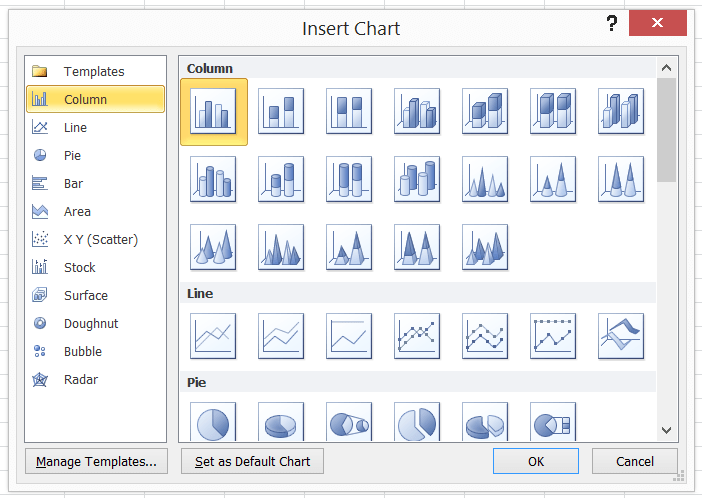The height and width of the screenshot is (498, 702).
Task: Click Set as Default Chart
Action: (252, 461)
